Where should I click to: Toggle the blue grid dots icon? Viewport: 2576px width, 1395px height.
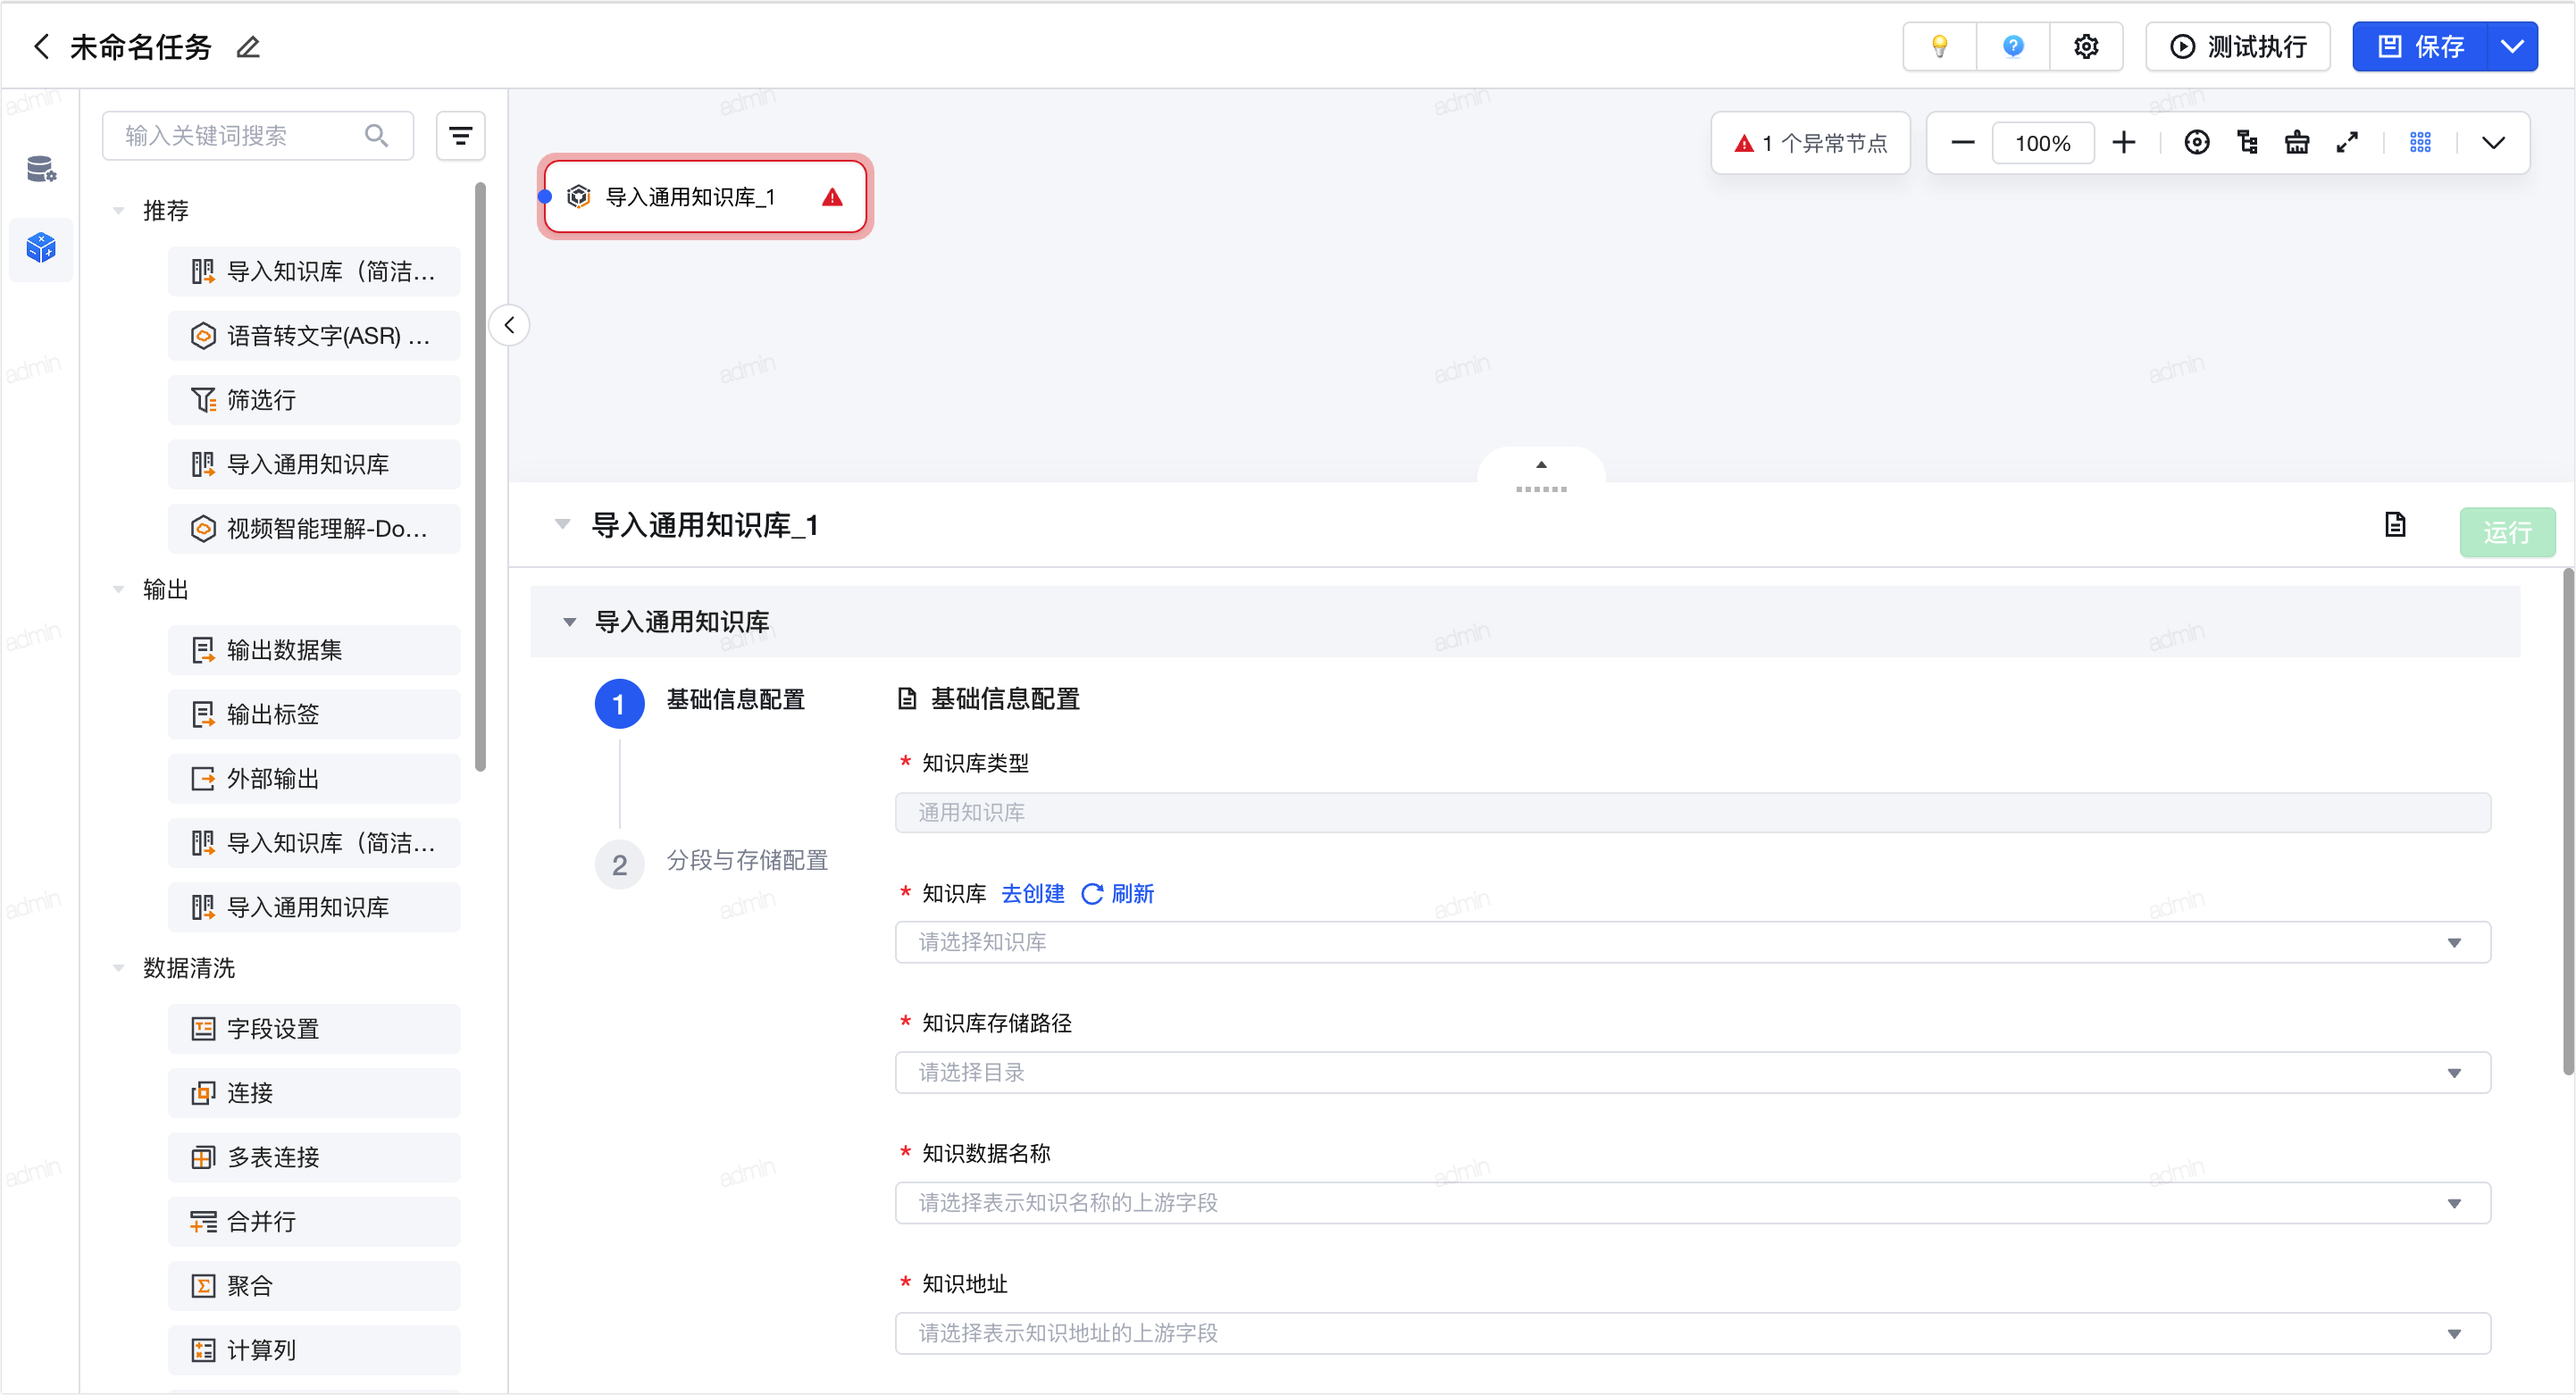2420,142
